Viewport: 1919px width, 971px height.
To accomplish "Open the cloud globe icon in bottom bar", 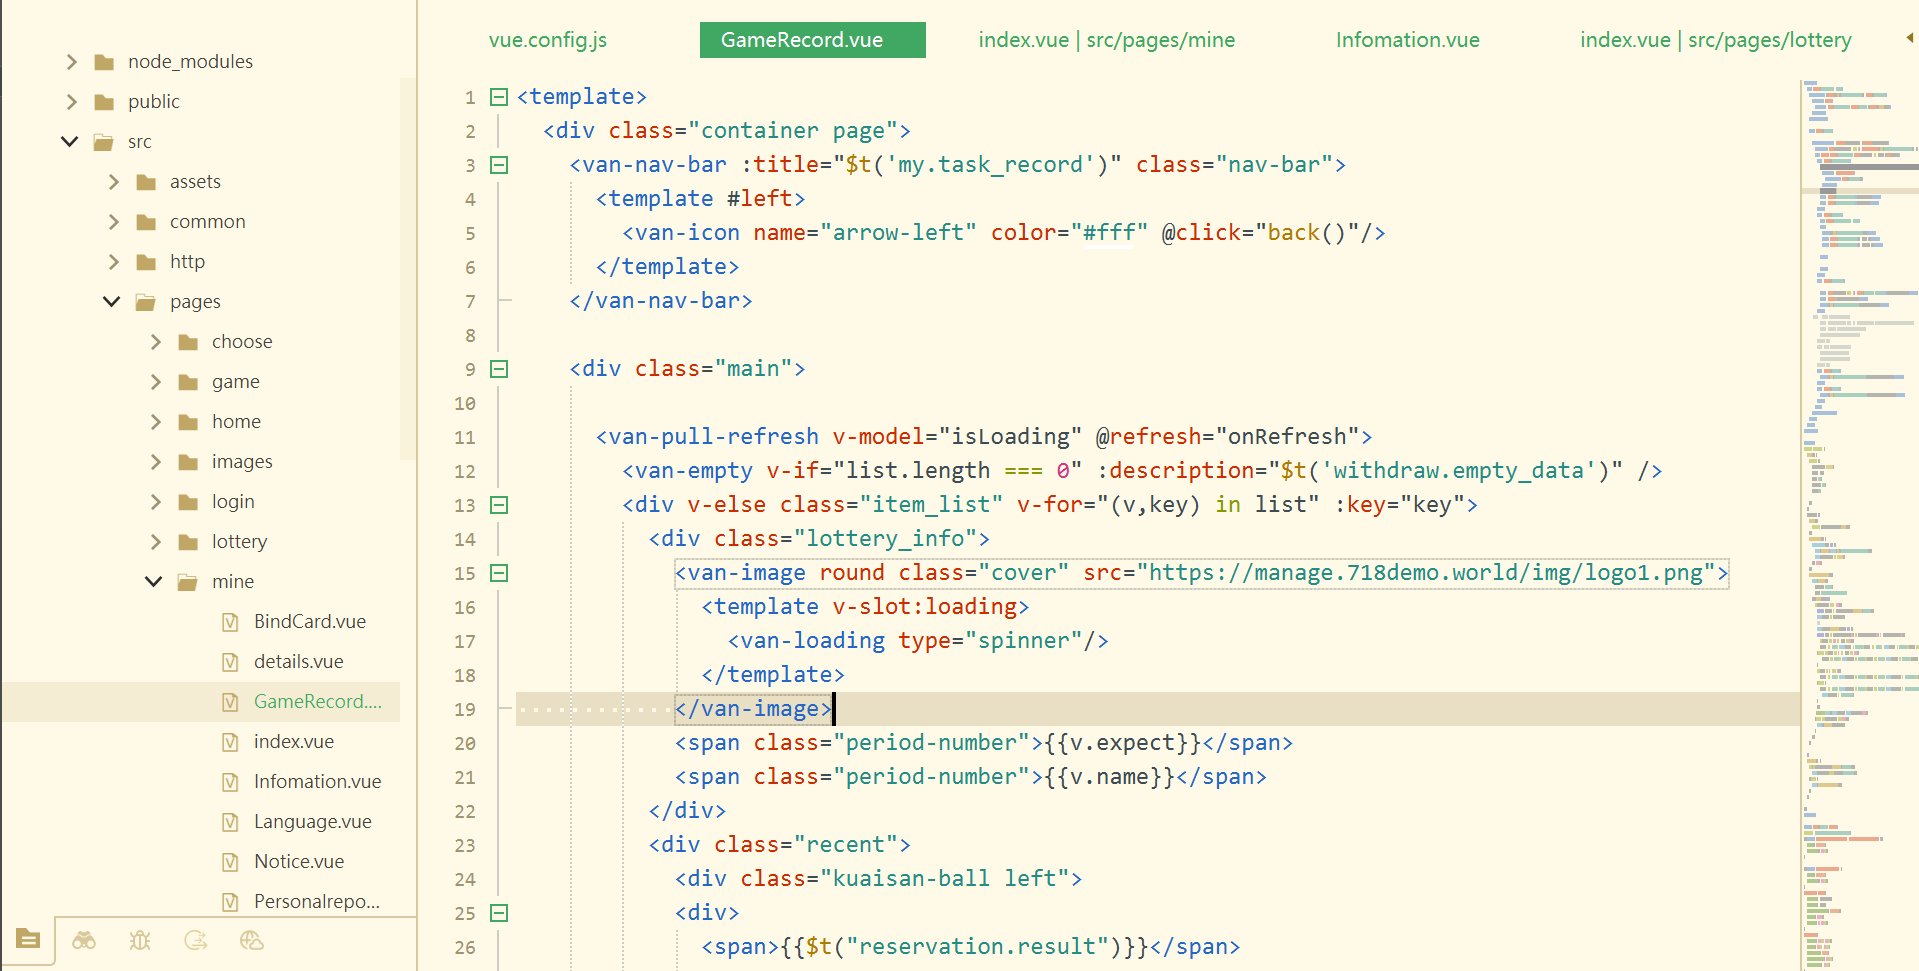I will point(252,940).
